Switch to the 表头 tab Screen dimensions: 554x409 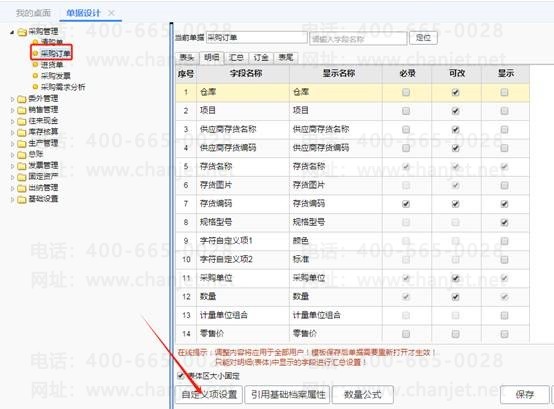click(187, 57)
